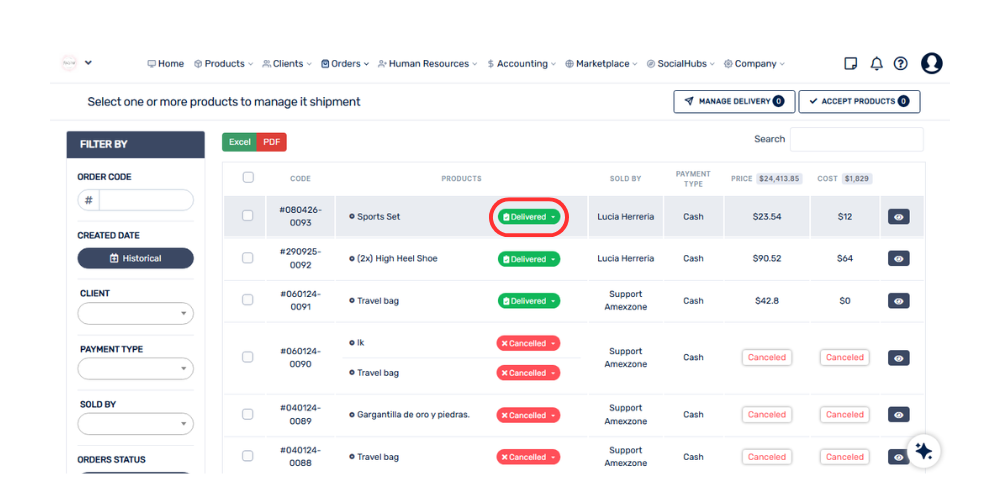Click eye icon for order #060124-0091
The height and width of the screenshot is (500, 1000).
(898, 301)
